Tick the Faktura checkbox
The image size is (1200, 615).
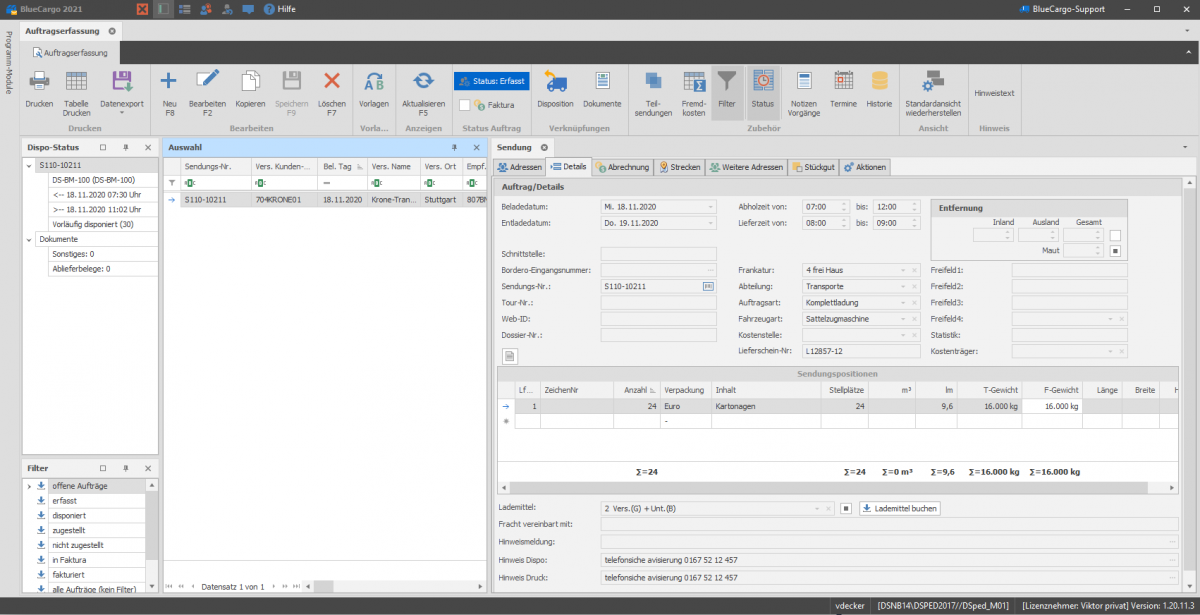pyautogui.click(x=465, y=104)
